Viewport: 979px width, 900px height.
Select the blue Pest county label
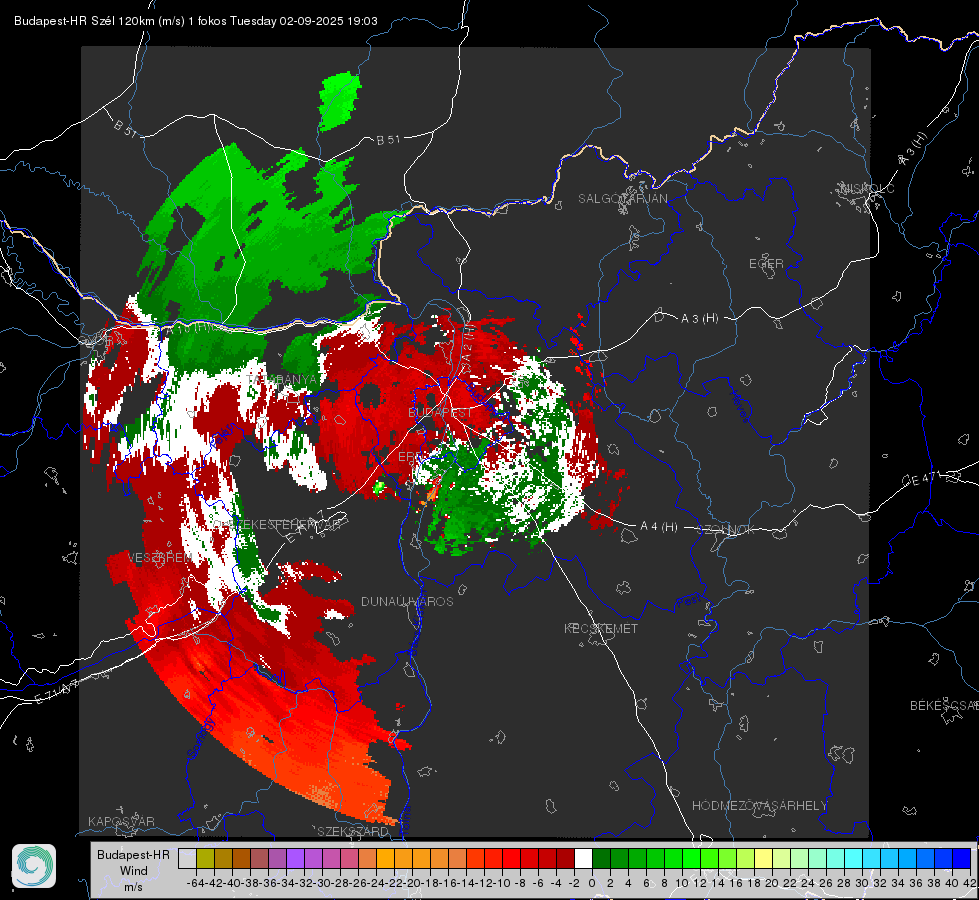687,602
